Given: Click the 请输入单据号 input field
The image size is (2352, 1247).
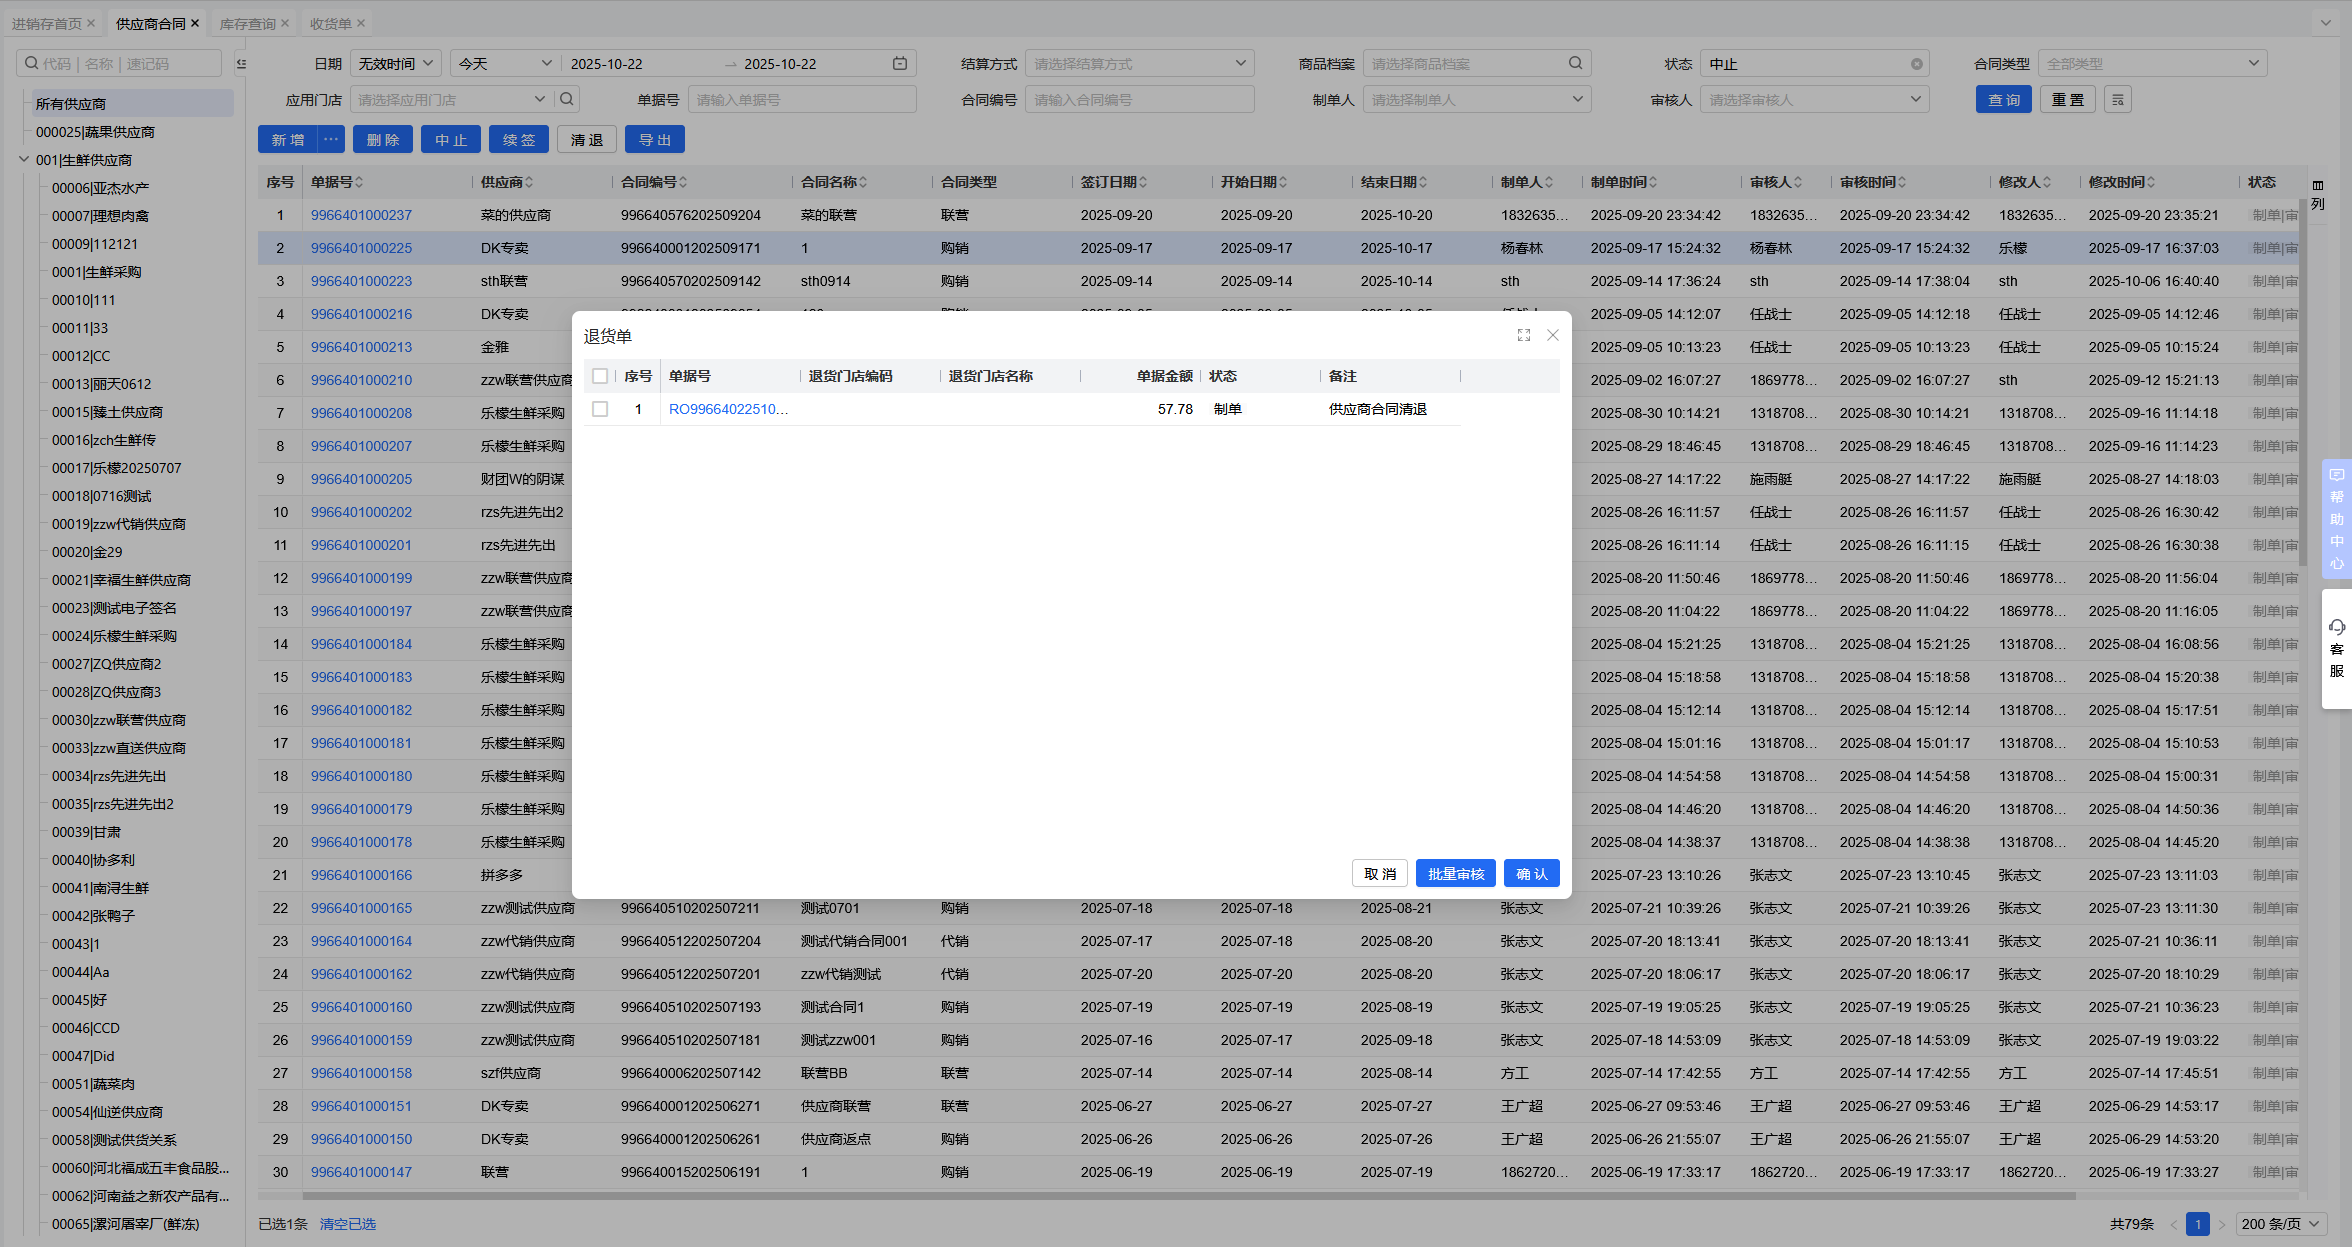Looking at the screenshot, I should [x=801, y=100].
